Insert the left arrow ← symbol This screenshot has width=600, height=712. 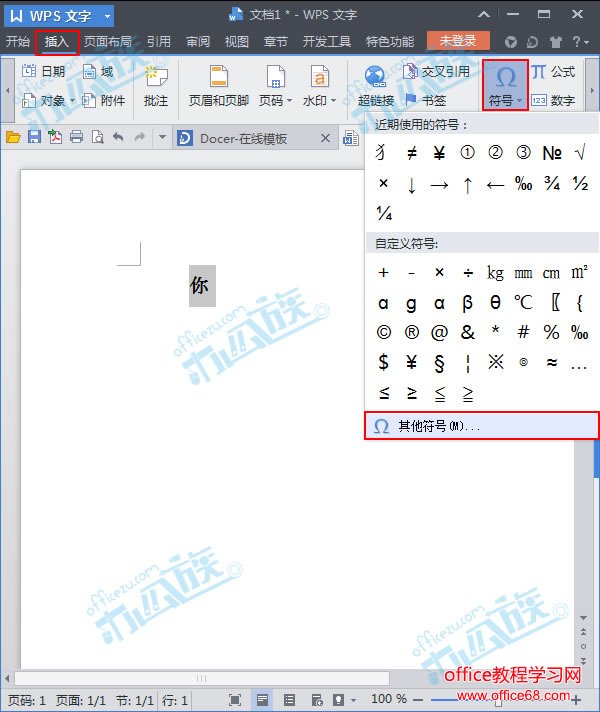(495, 185)
